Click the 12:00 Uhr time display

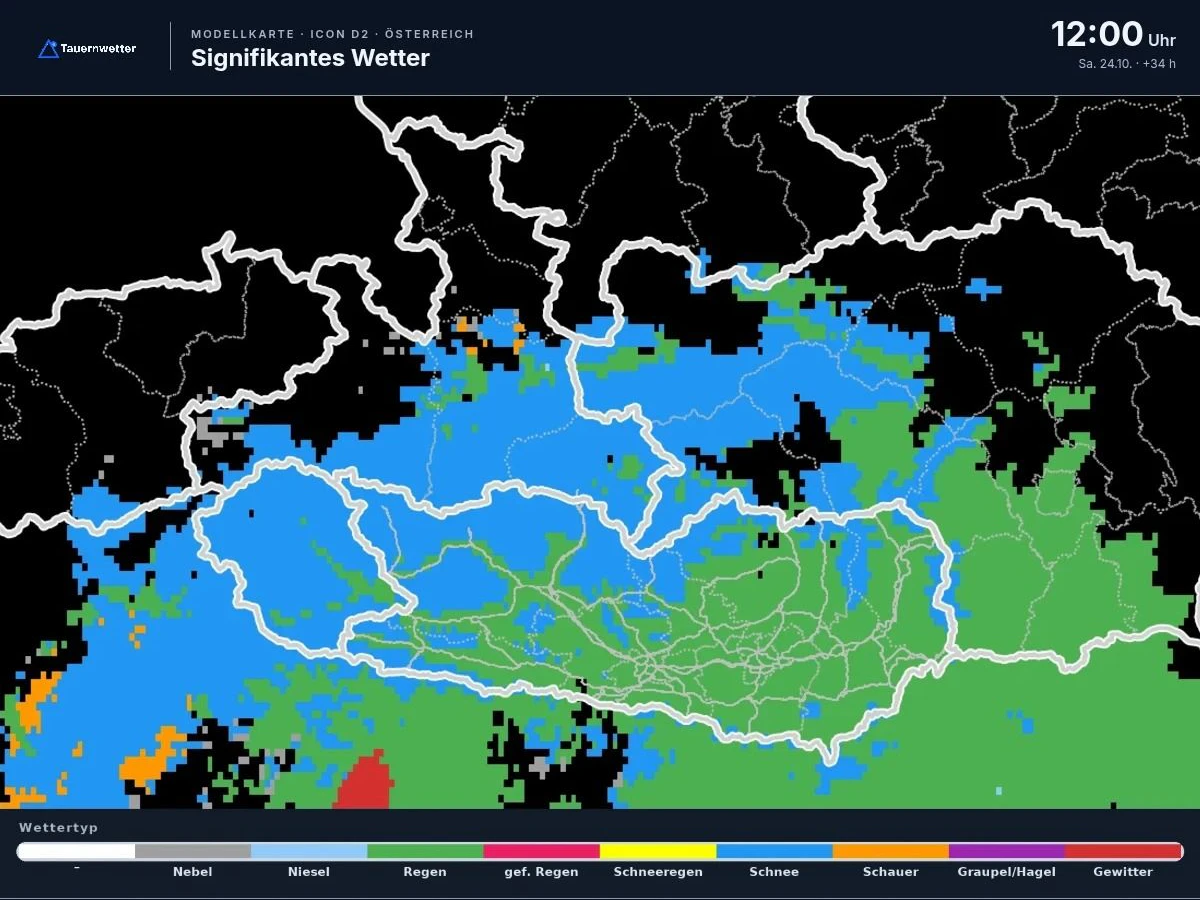(1112, 35)
